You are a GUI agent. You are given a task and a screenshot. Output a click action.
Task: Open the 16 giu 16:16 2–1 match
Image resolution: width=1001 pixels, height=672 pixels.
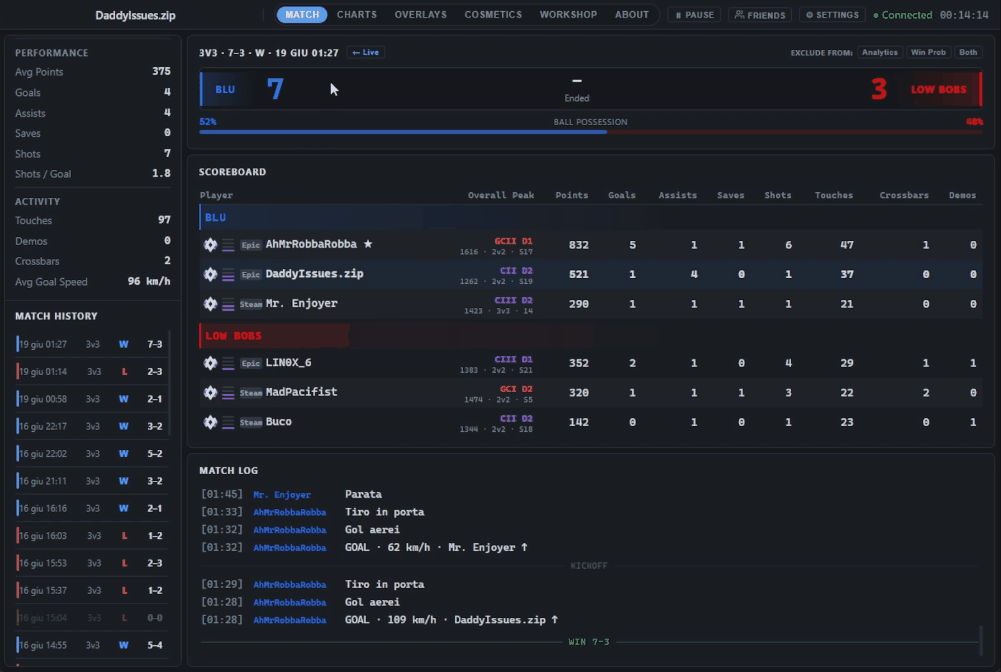coord(91,509)
